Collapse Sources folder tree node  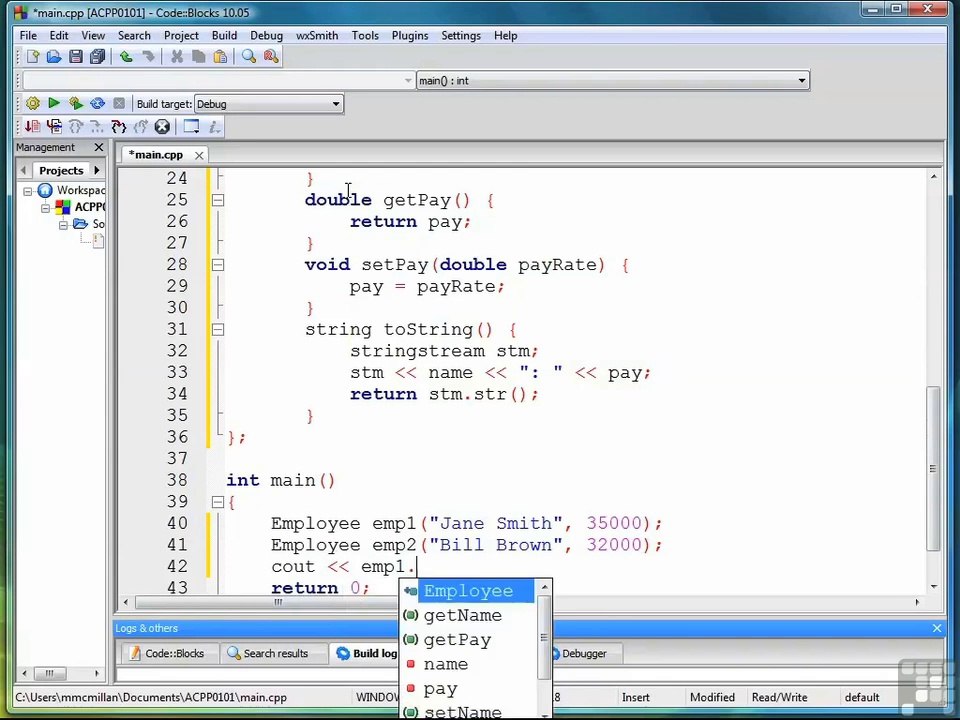63,225
